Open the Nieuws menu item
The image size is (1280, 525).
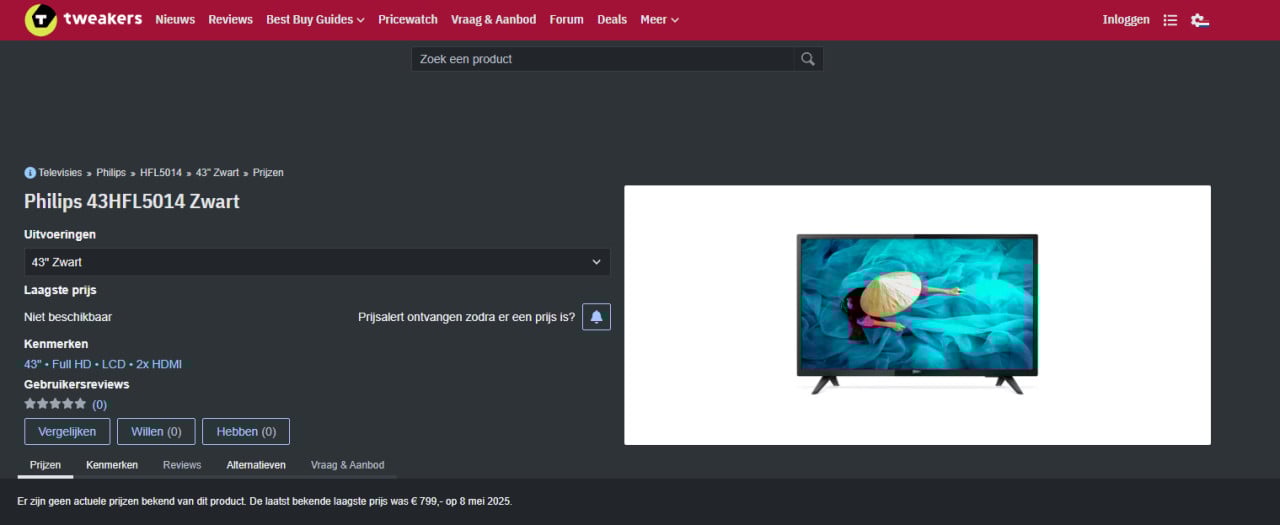coord(175,20)
